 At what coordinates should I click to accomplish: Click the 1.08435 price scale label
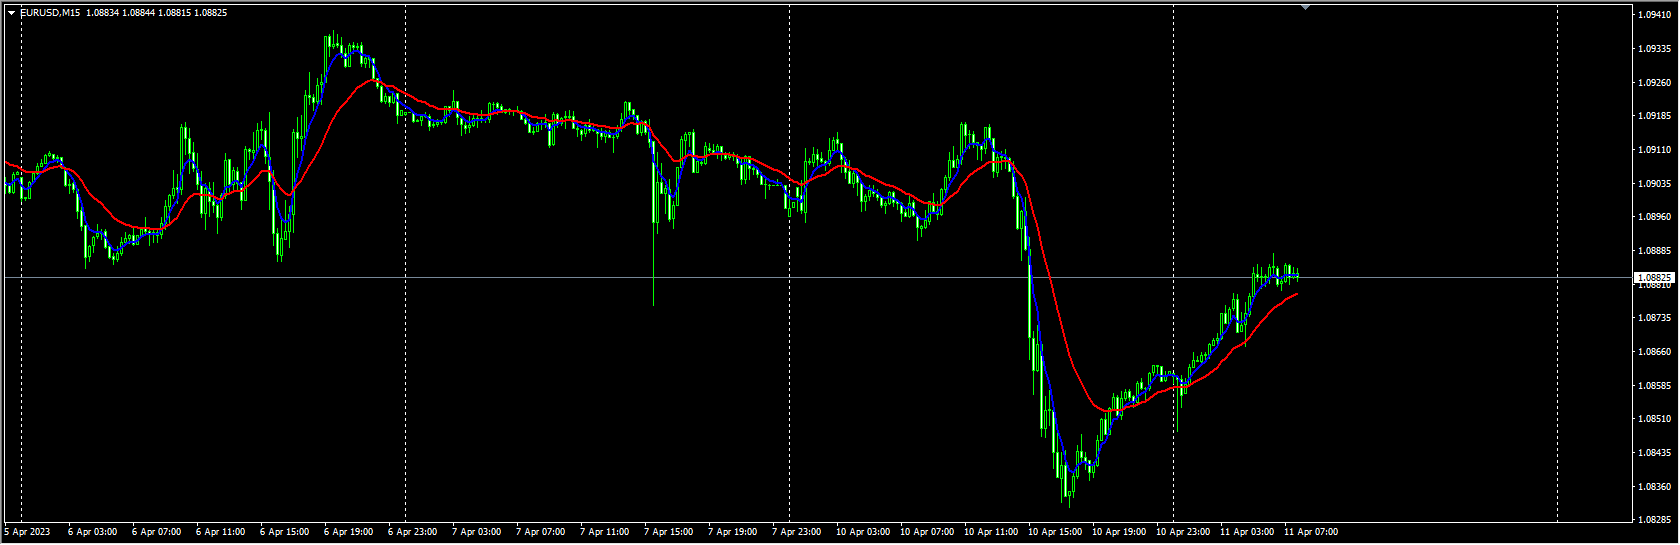(1656, 453)
